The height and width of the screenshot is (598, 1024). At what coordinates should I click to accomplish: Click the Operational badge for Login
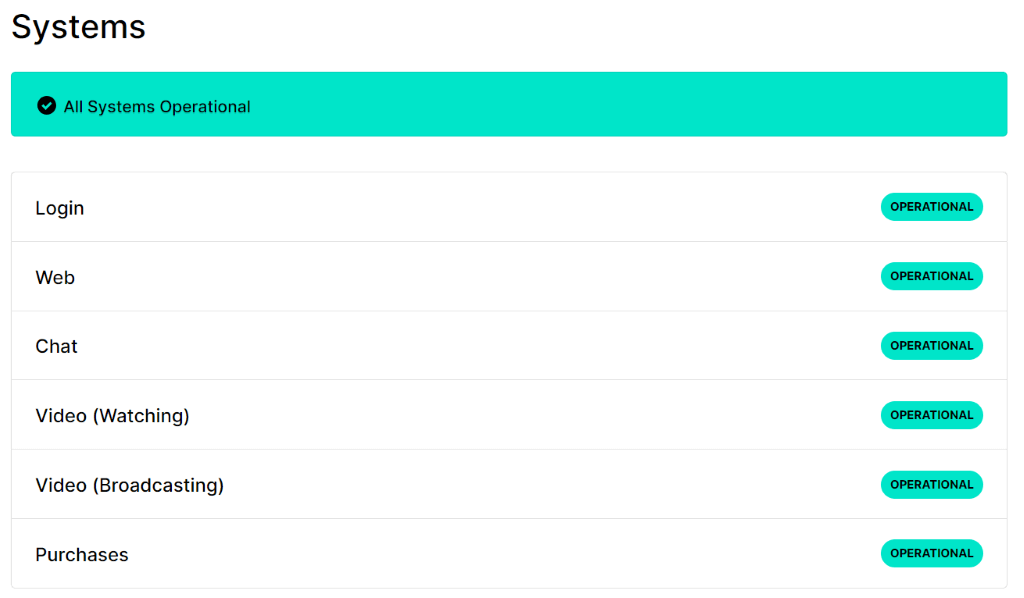click(x=931, y=207)
